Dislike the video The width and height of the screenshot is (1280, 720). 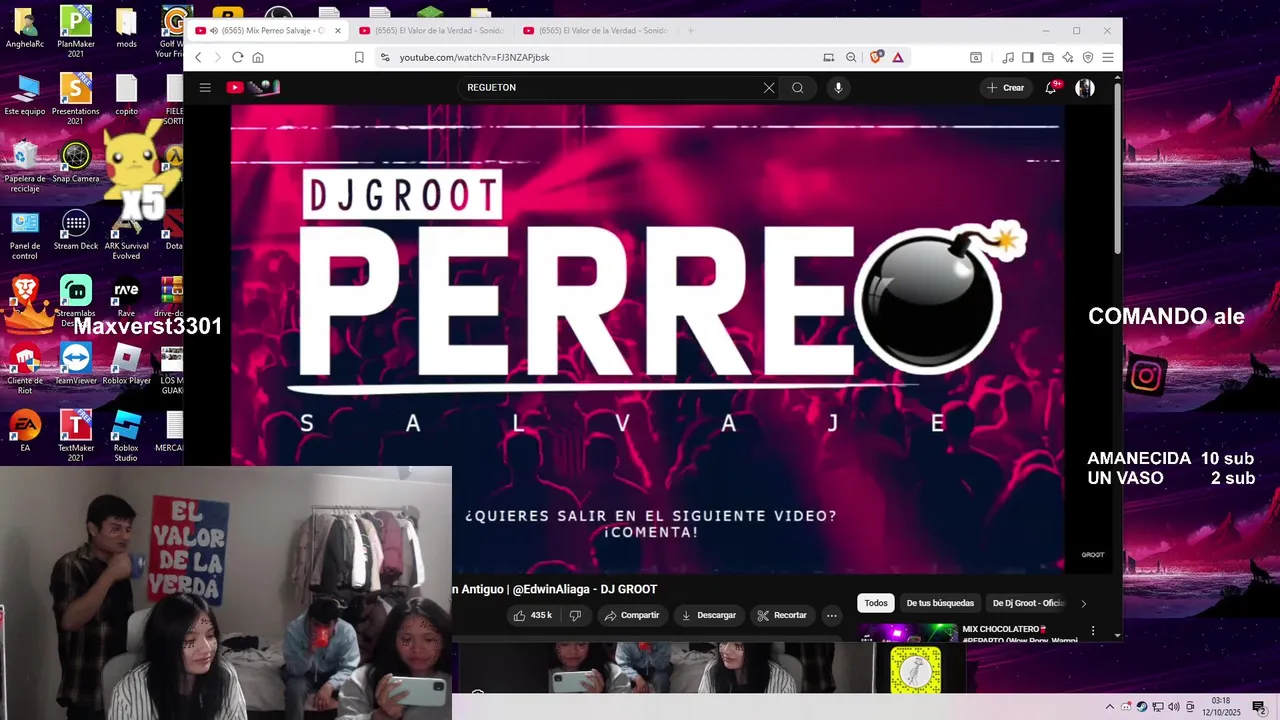click(x=575, y=616)
